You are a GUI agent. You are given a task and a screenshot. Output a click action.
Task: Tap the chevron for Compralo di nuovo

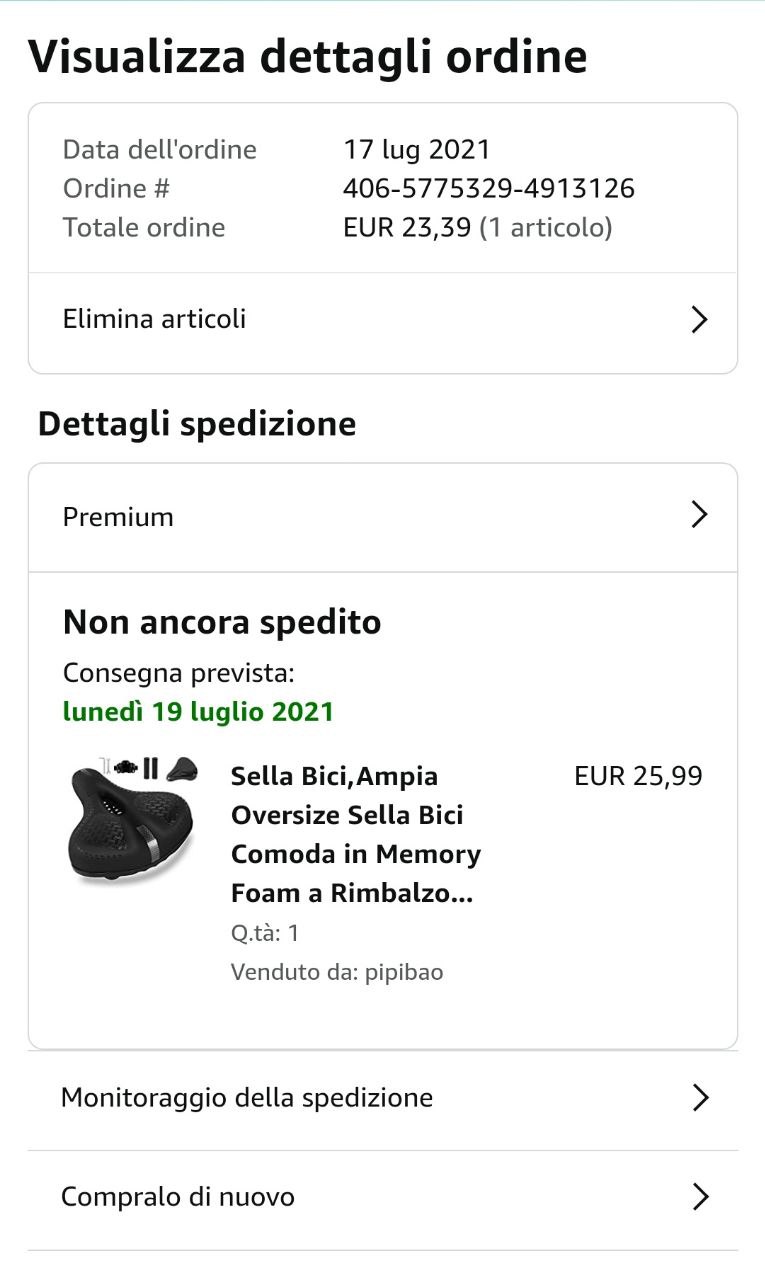tap(700, 1197)
